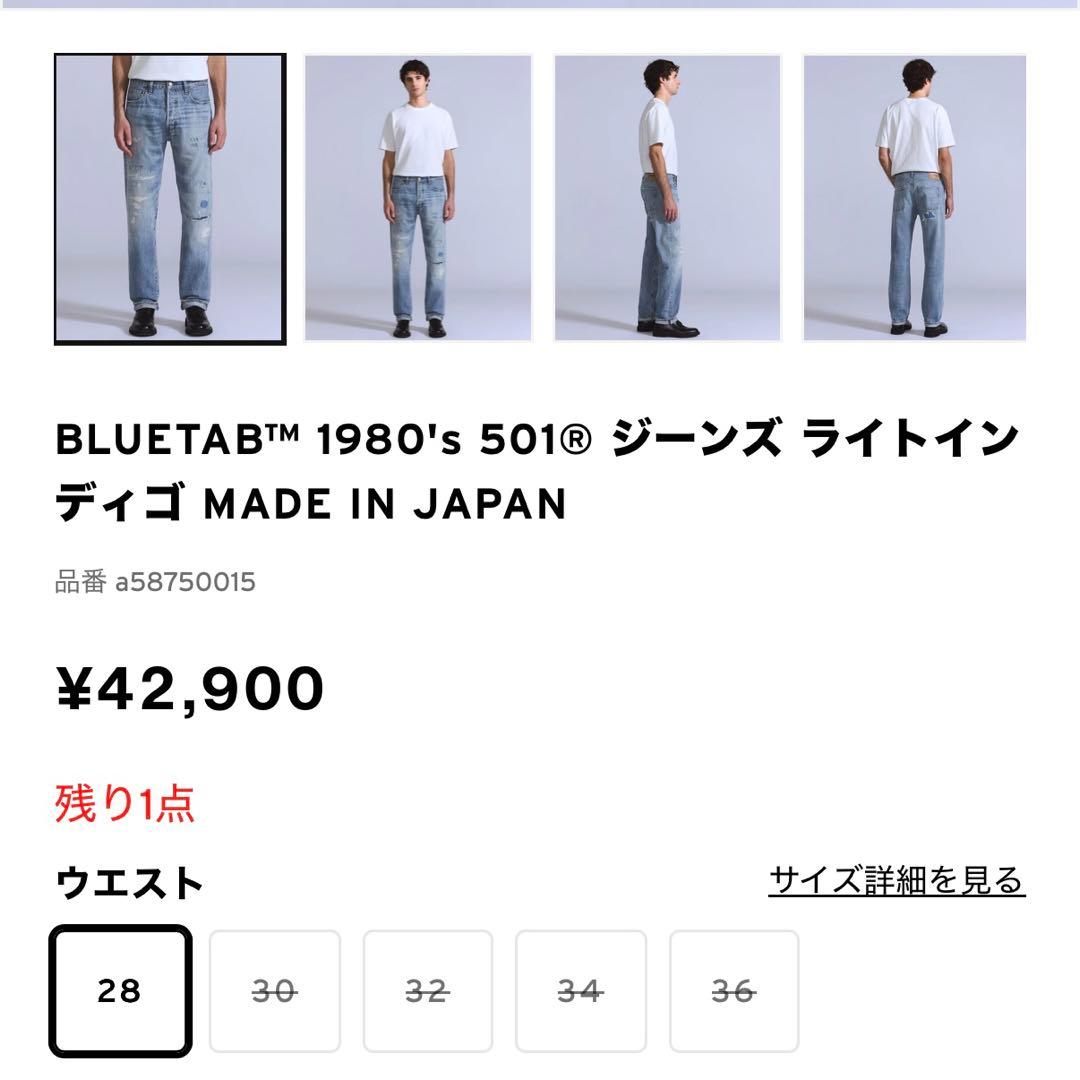Click the sold-out size 30 option
Screen dimensions: 1080x1080
(276, 990)
